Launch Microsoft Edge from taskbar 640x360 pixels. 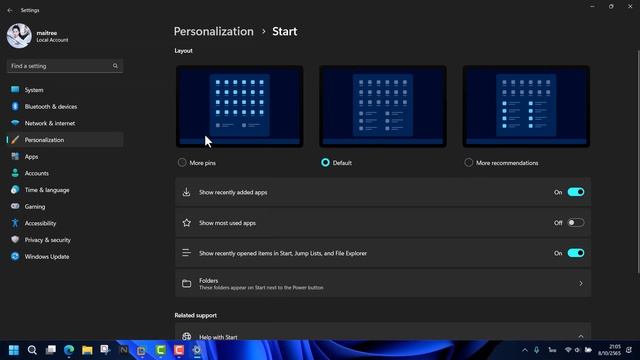[69, 350]
